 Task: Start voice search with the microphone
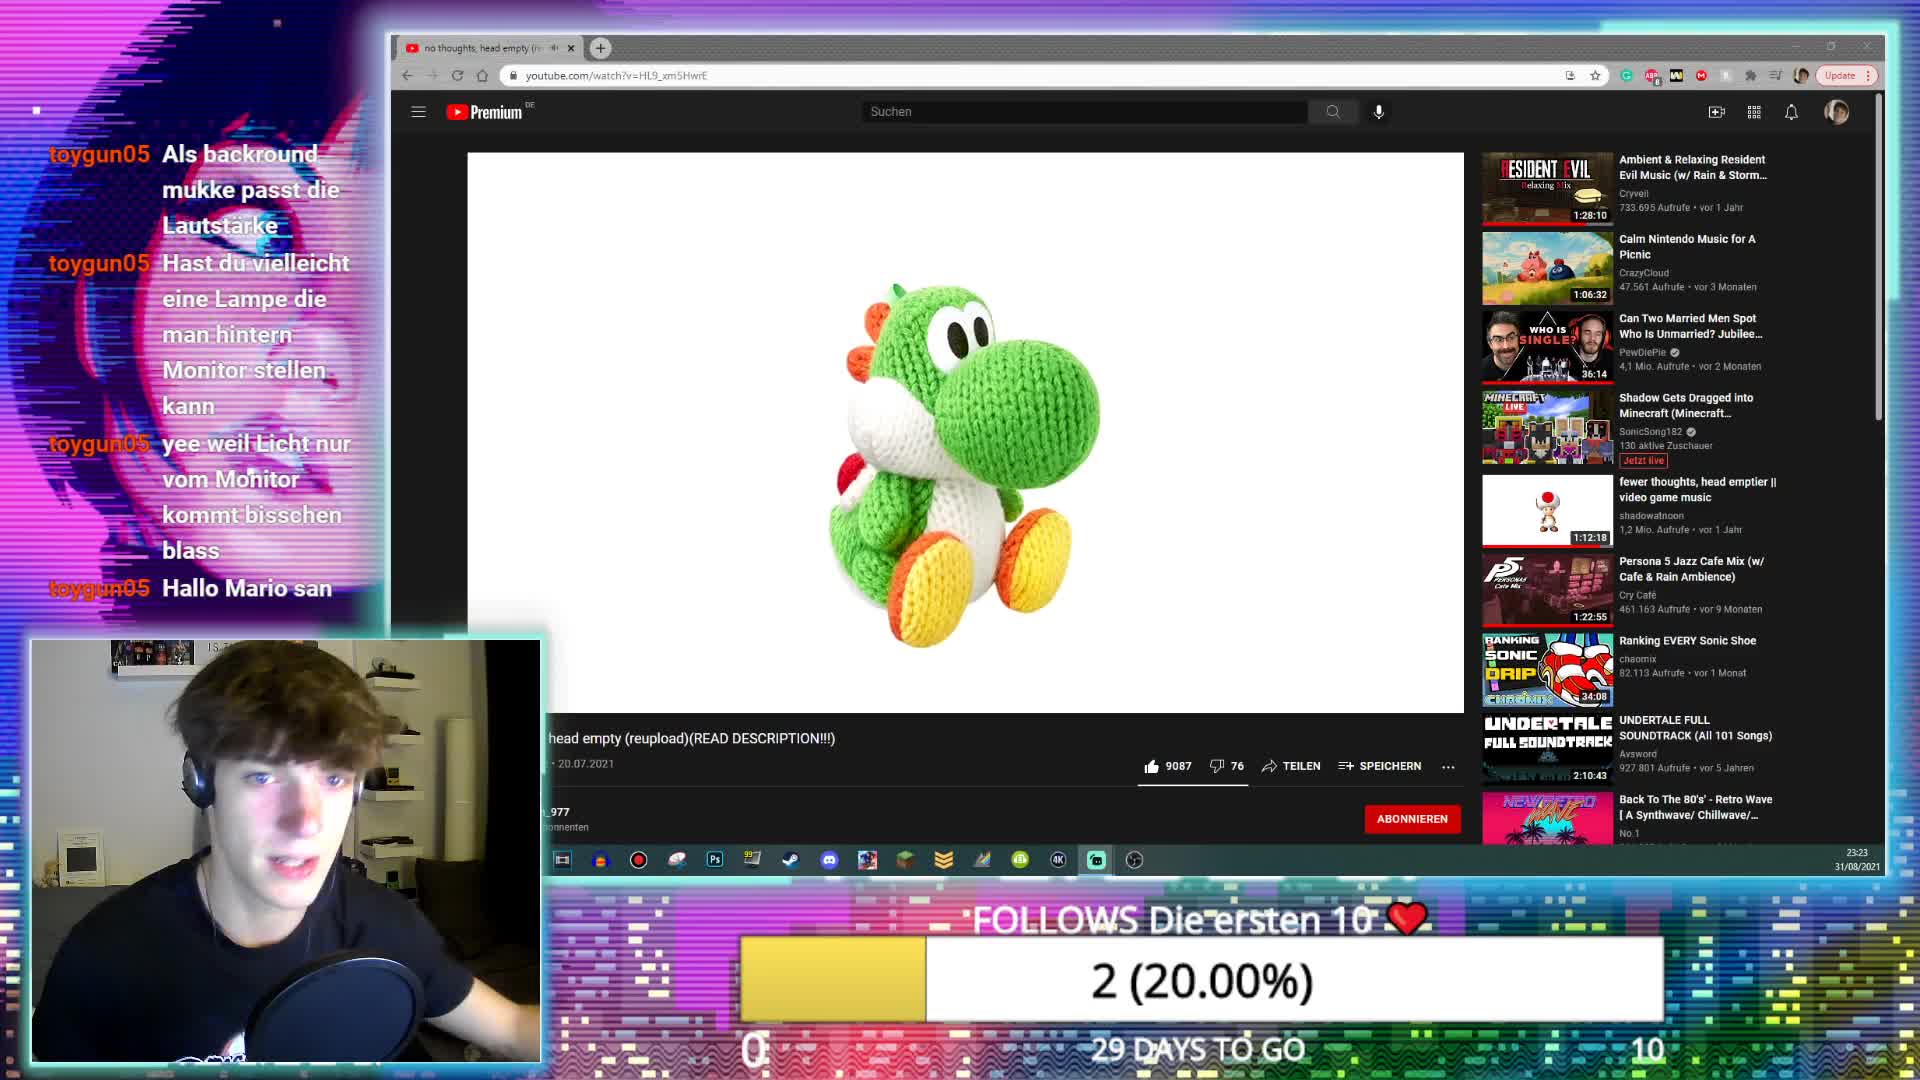click(x=1379, y=112)
